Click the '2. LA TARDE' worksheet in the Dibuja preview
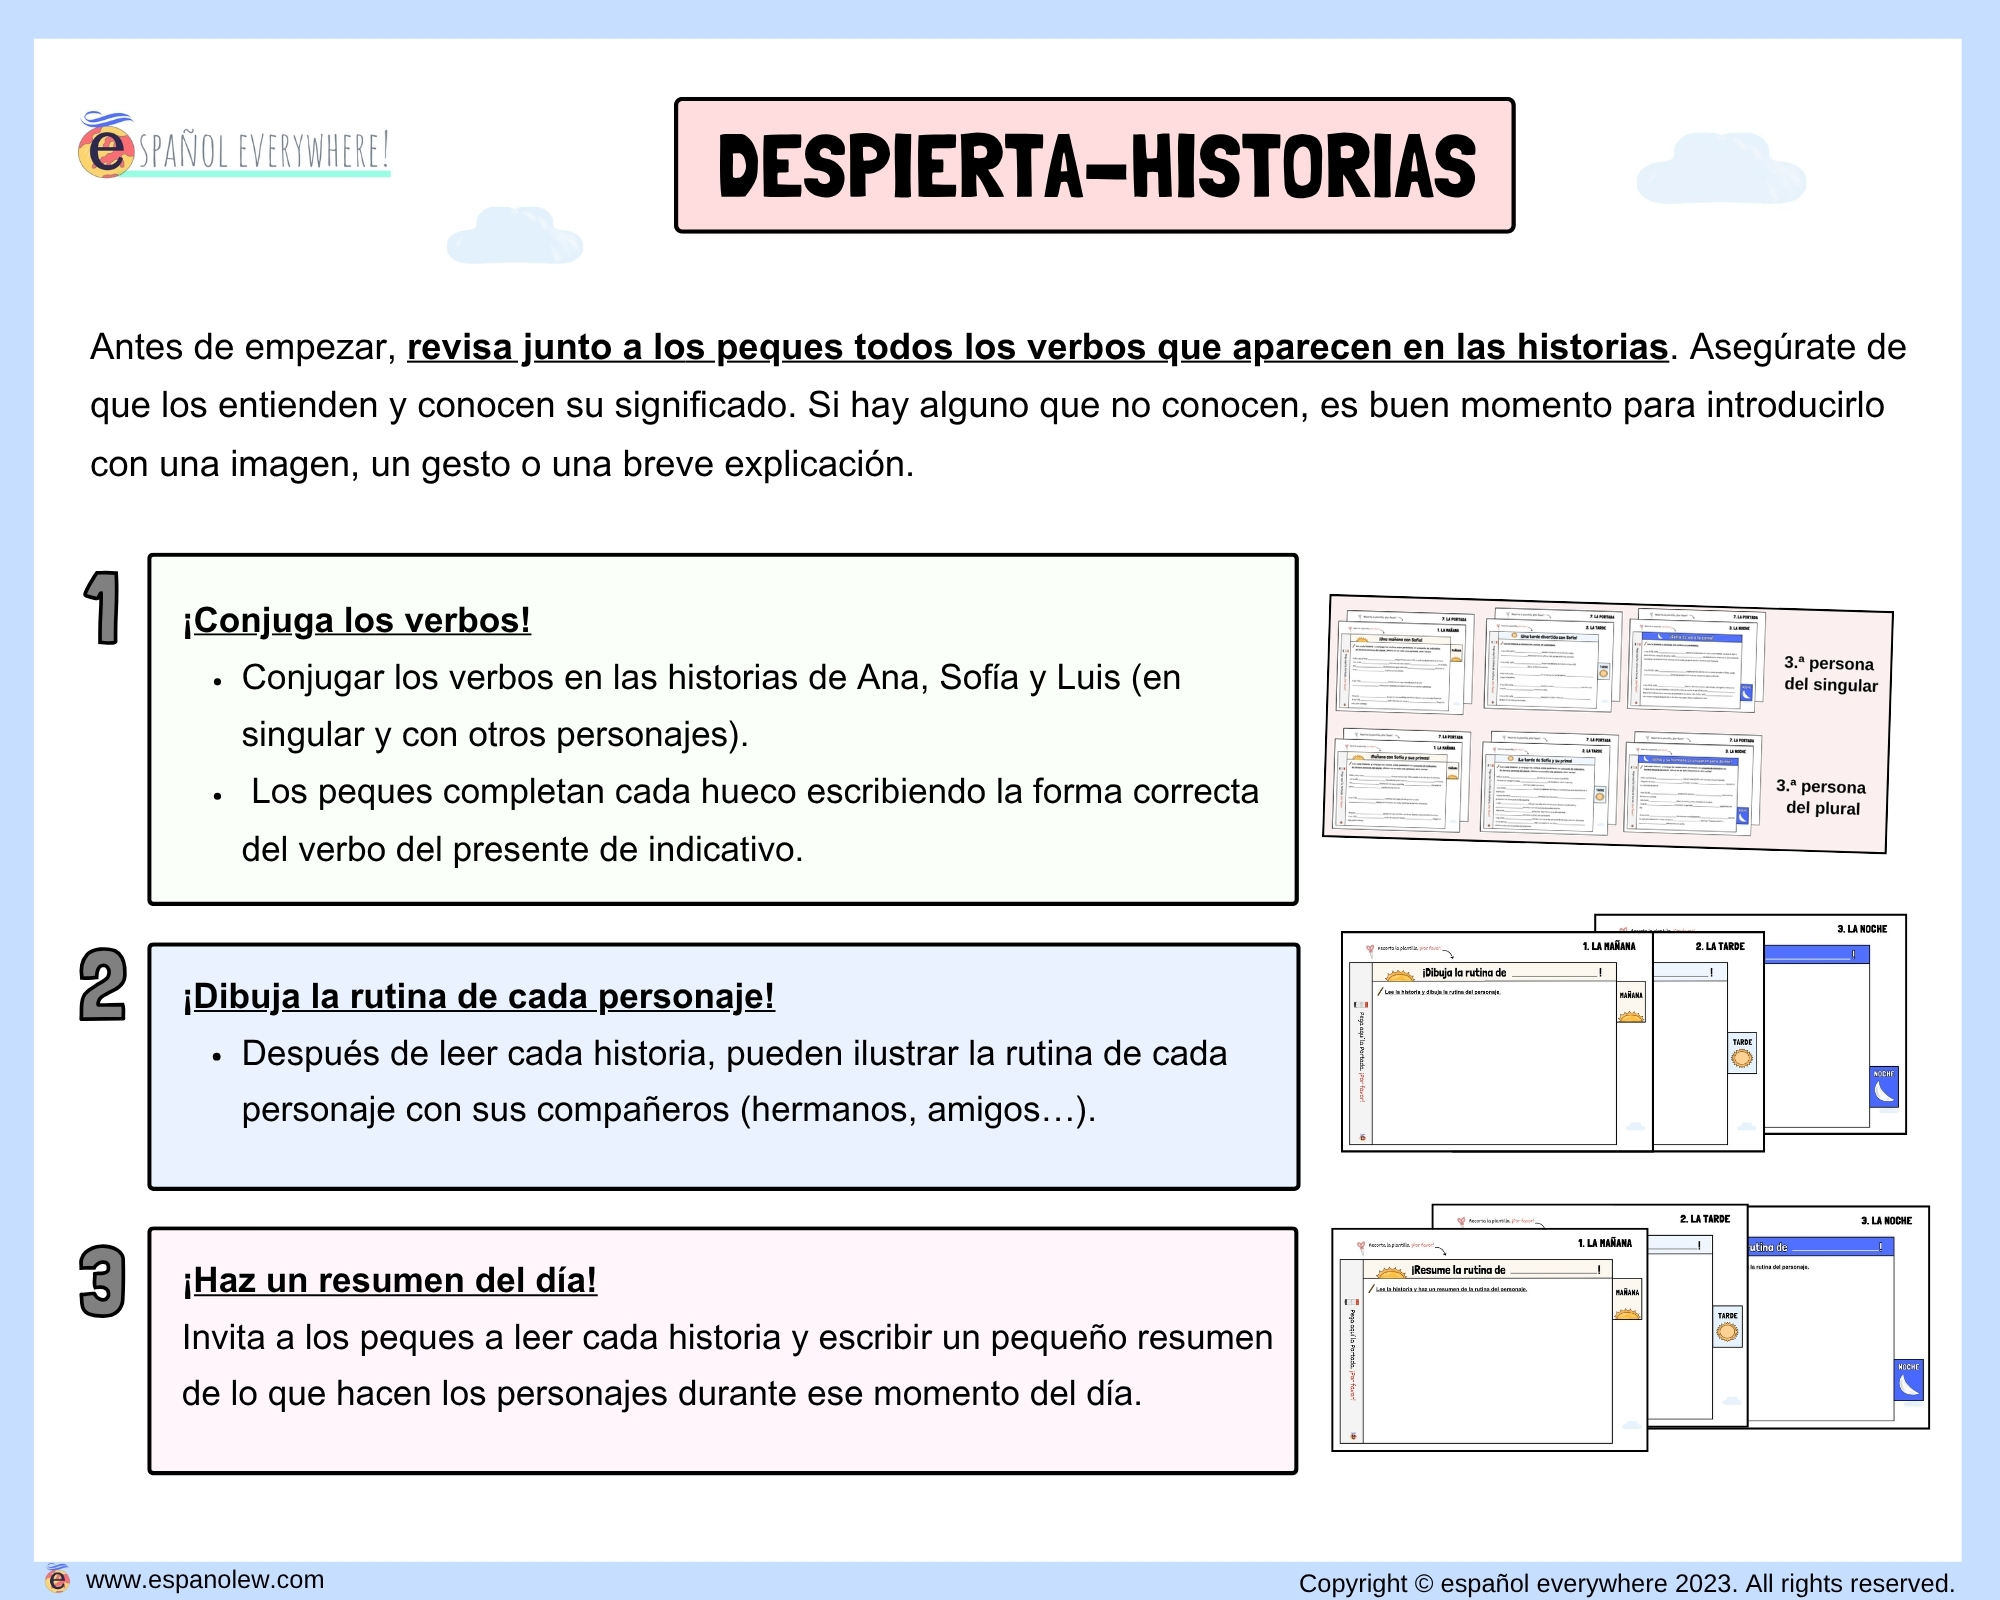The image size is (2000, 1600). click(1708, 1041)
